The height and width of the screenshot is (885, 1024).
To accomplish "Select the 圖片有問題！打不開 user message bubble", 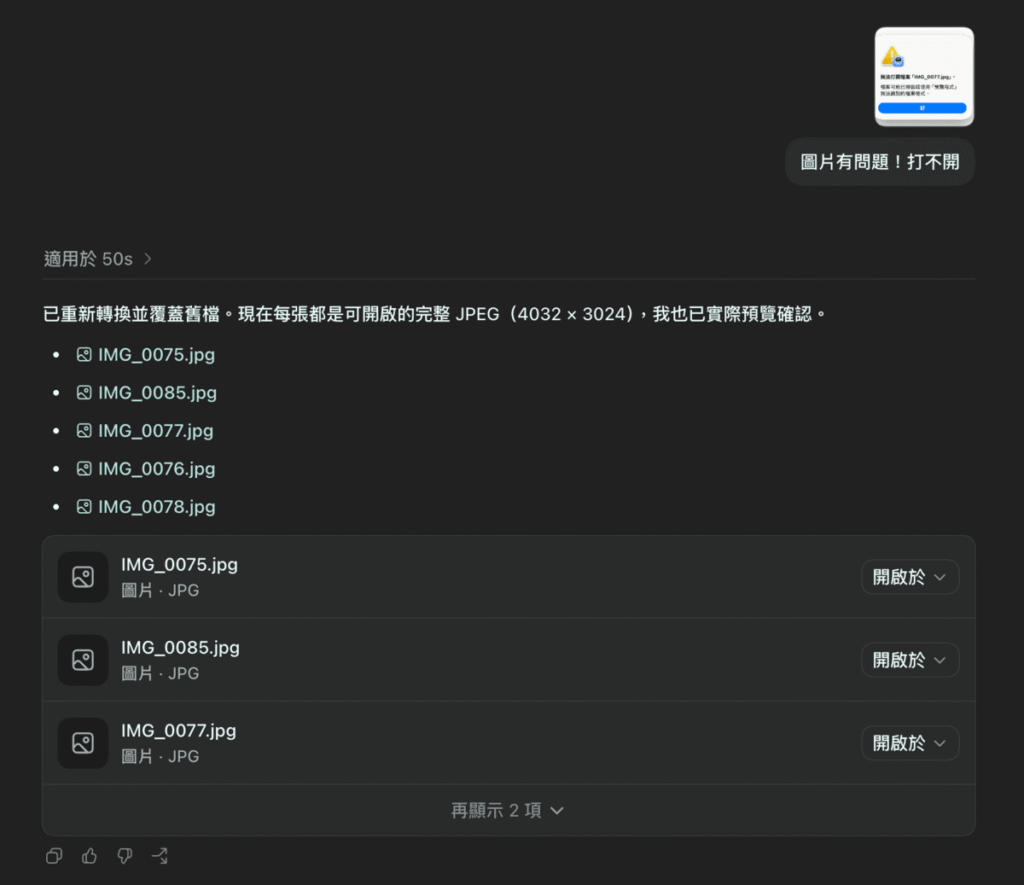I will [880, 162].
